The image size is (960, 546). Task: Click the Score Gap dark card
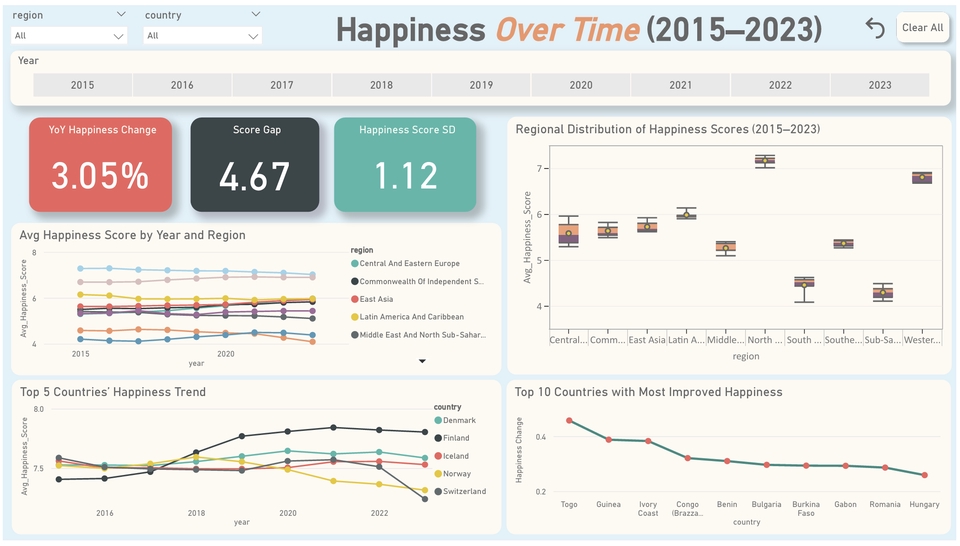[x=255, y=165]
